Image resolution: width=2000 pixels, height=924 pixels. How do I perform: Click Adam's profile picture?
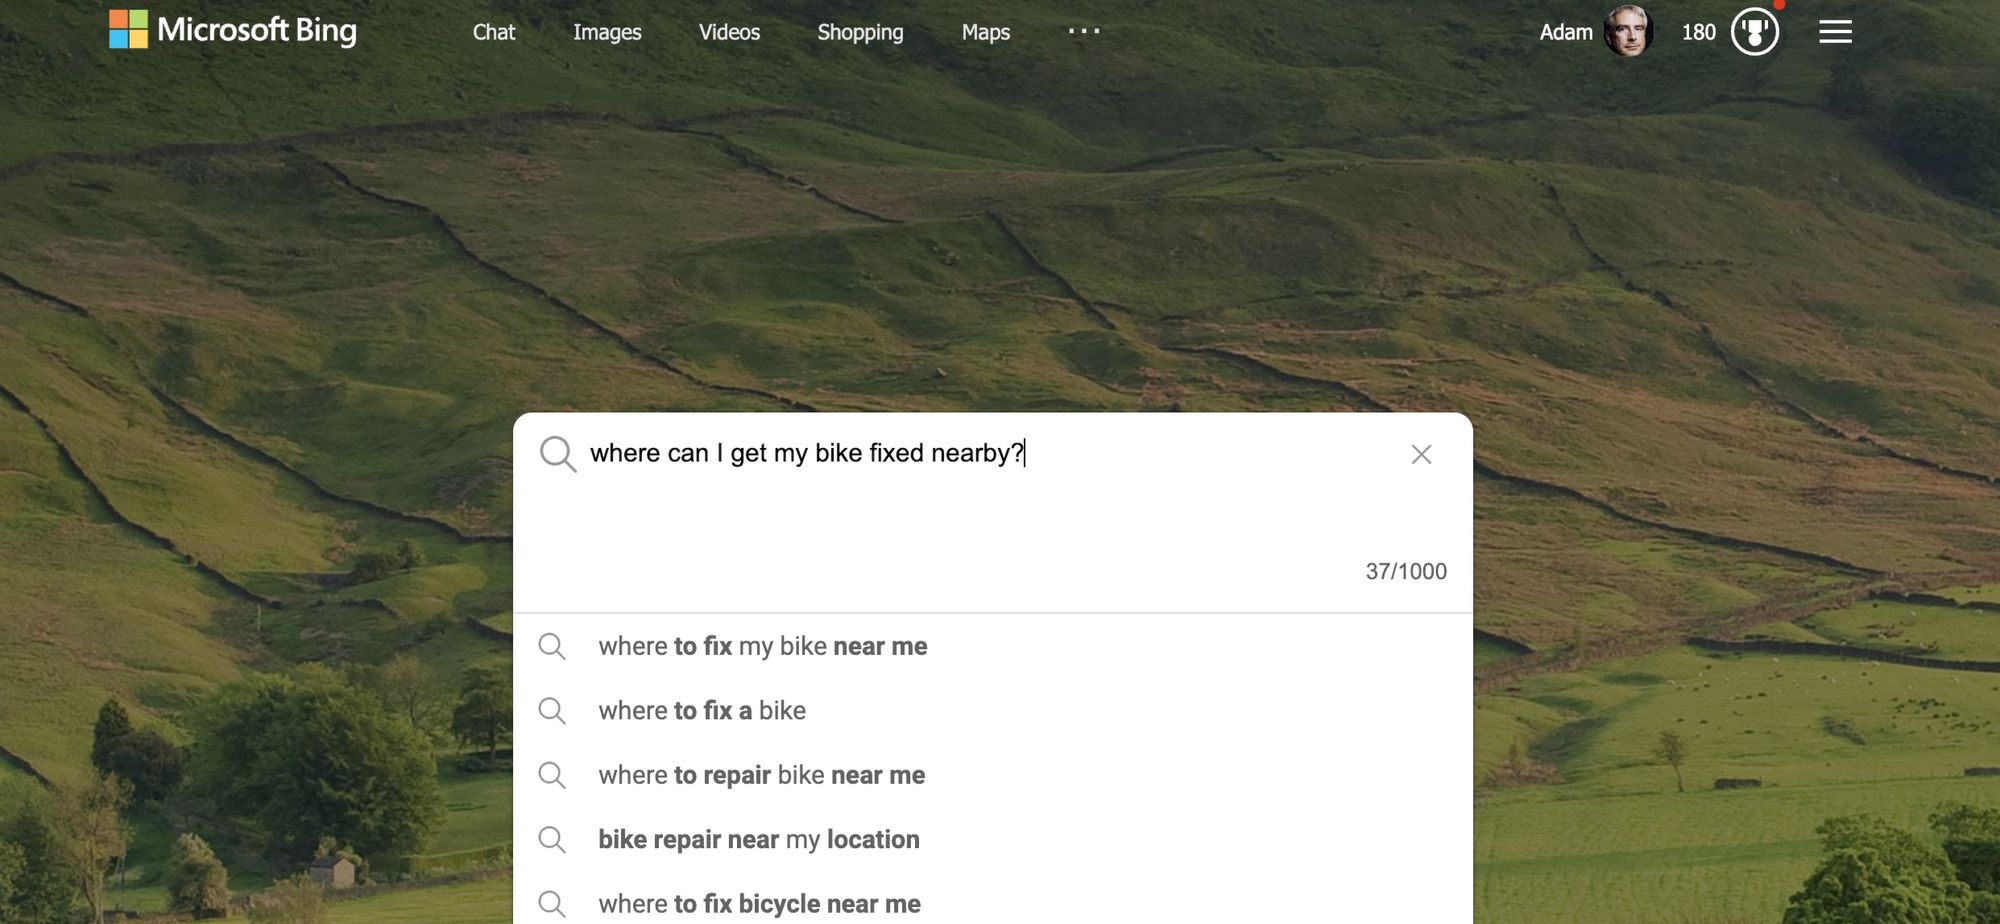coord(1630,31)
